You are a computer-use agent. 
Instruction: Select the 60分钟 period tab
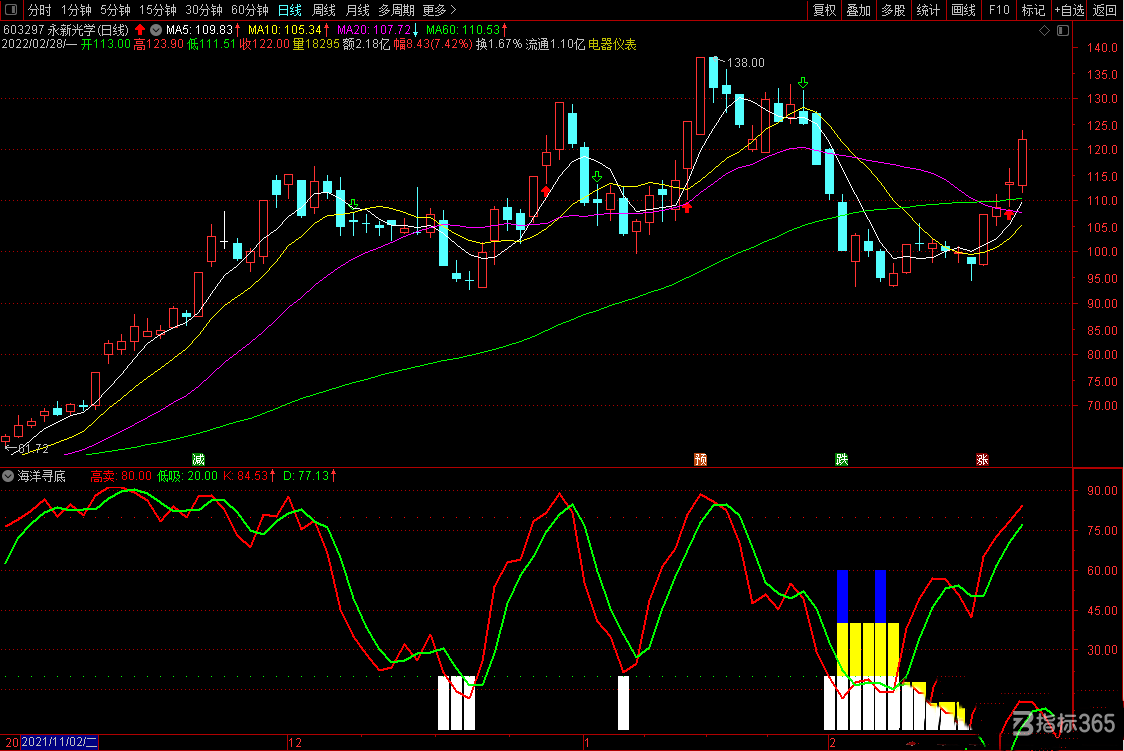[249, 10]
